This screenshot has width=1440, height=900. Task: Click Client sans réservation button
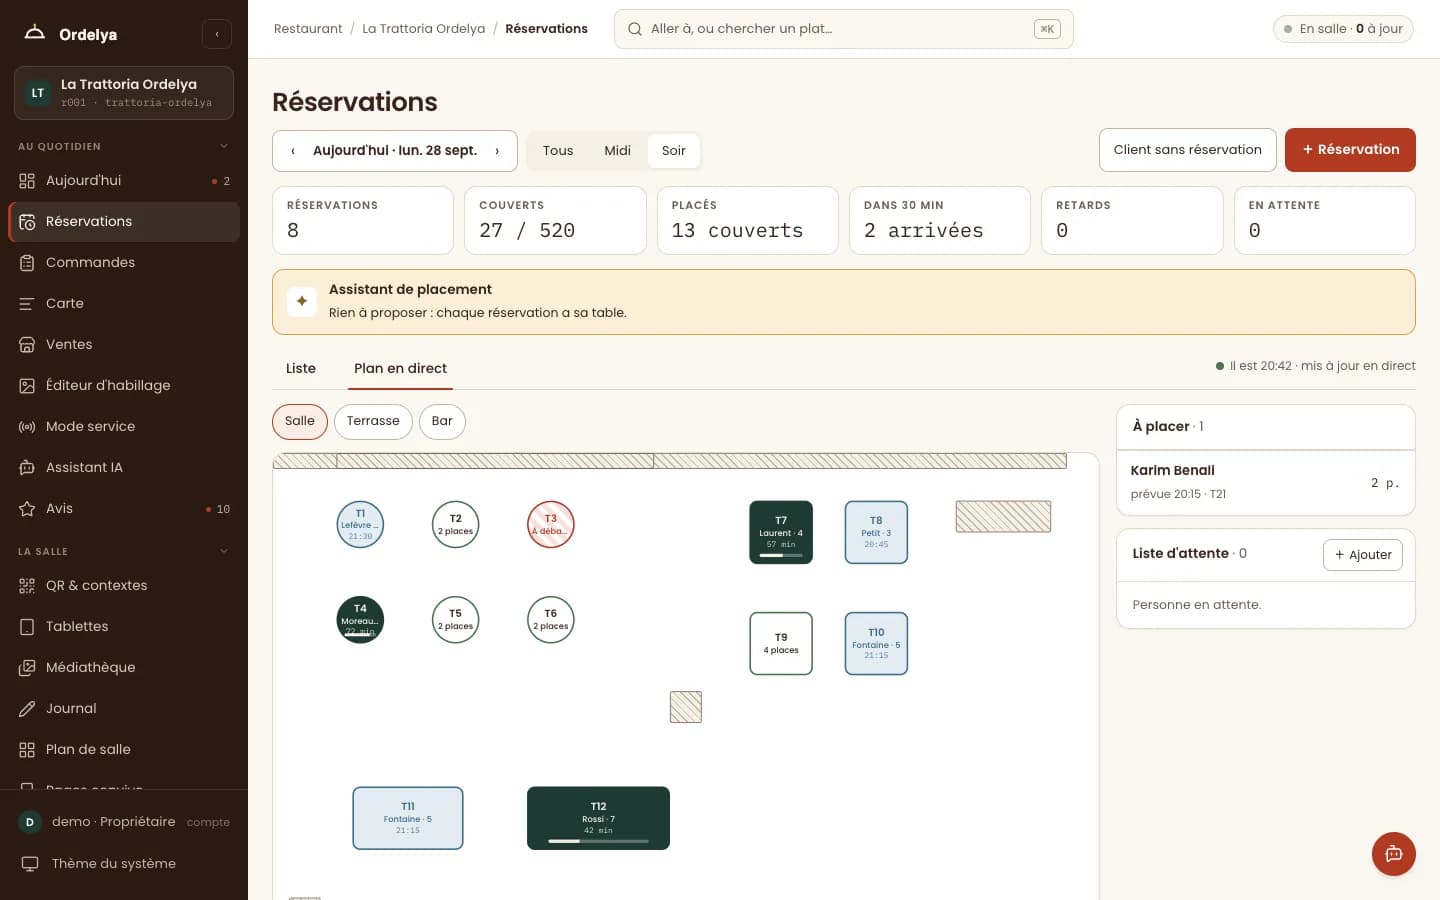(x=1188, y=150)
